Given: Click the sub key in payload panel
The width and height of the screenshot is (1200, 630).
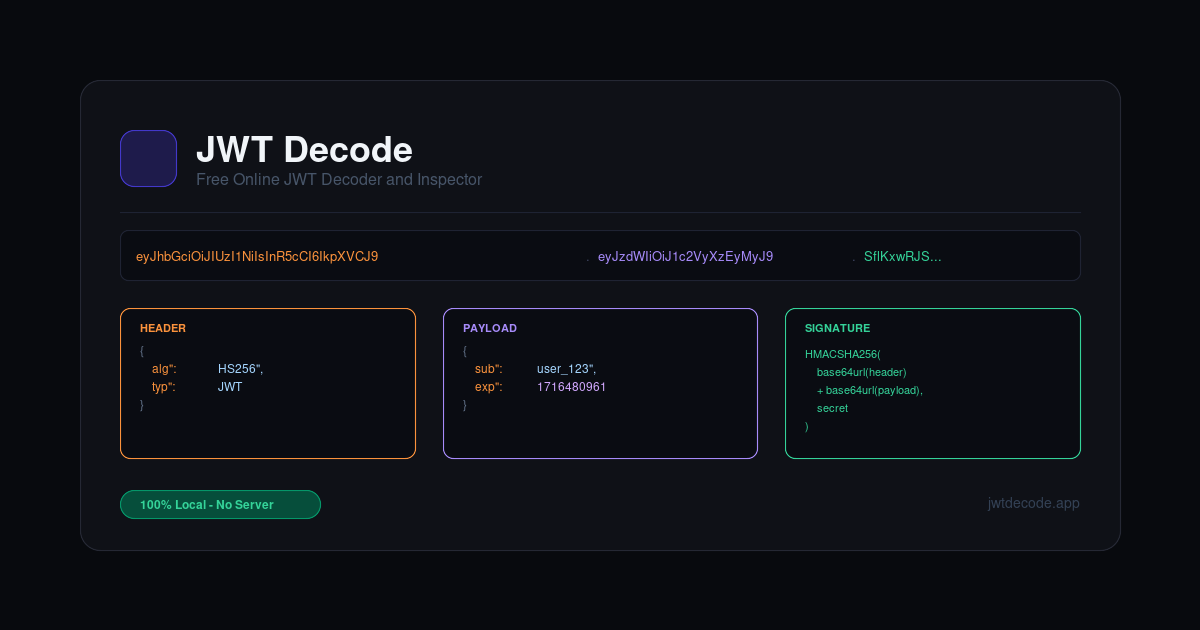Looking at the screenshot, I should pyautogui.click(x=489, y=369).
